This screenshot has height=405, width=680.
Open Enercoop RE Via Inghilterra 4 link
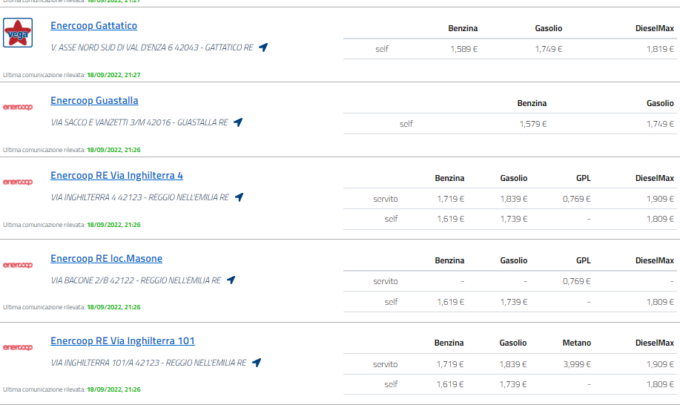[x=116, y=175]
